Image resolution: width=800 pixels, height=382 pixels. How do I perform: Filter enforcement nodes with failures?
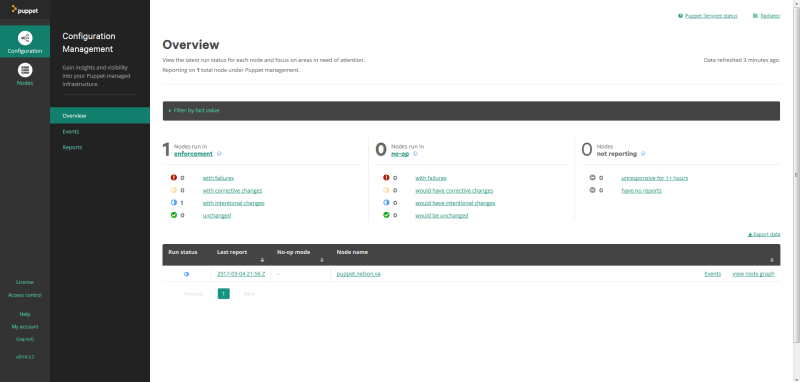pos(218,178)
